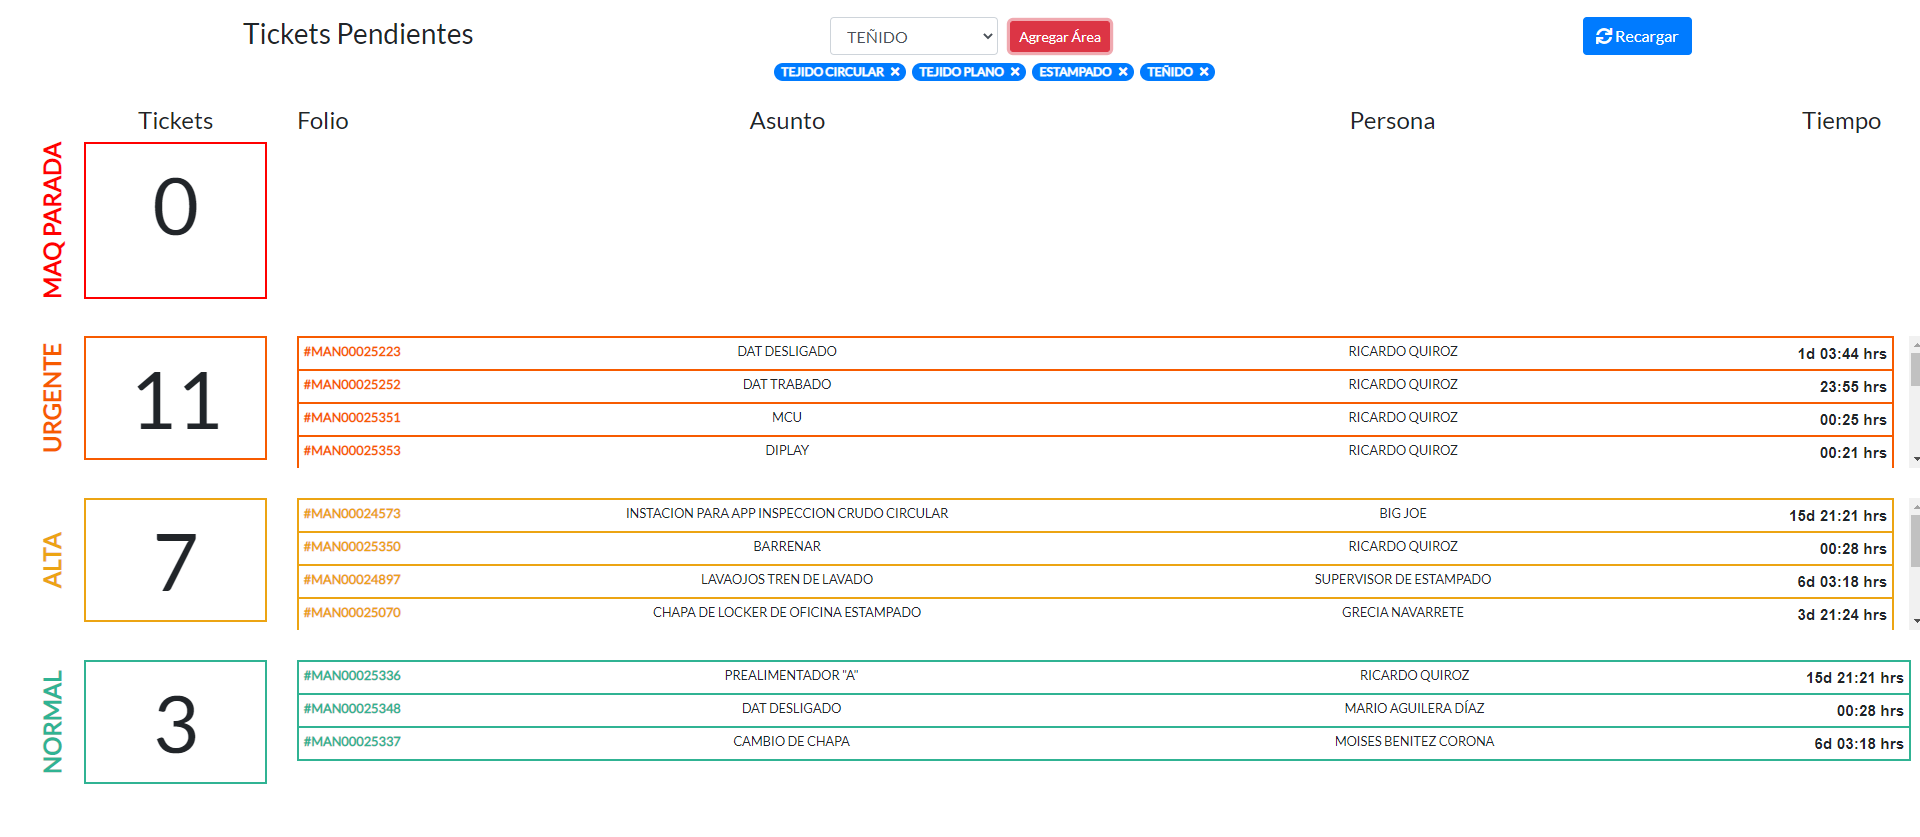Remove the TEÑIDO filter tag
Viewport: 1920px width, 837px height.
[x=1204, y=72]
